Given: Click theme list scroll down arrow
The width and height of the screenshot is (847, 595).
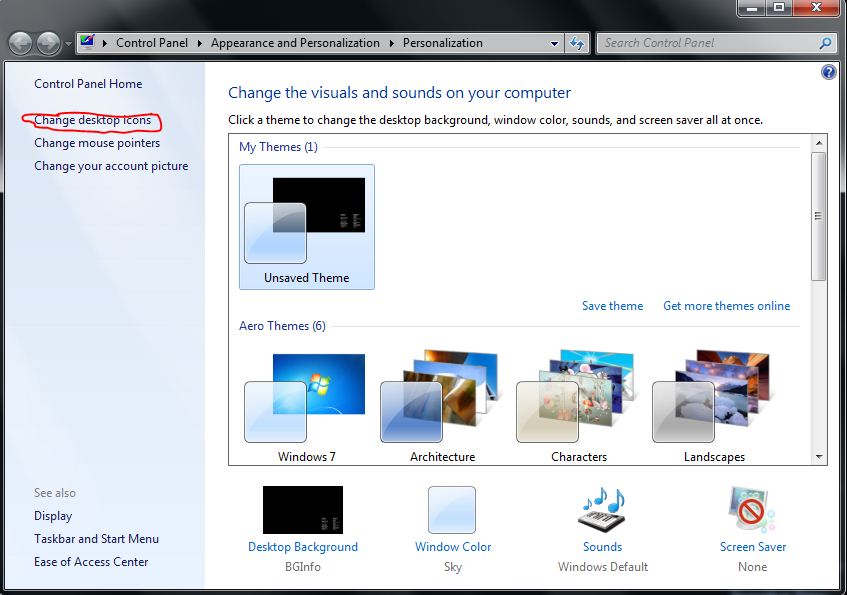Looking at the screenshot, I should tap(819, 457).
